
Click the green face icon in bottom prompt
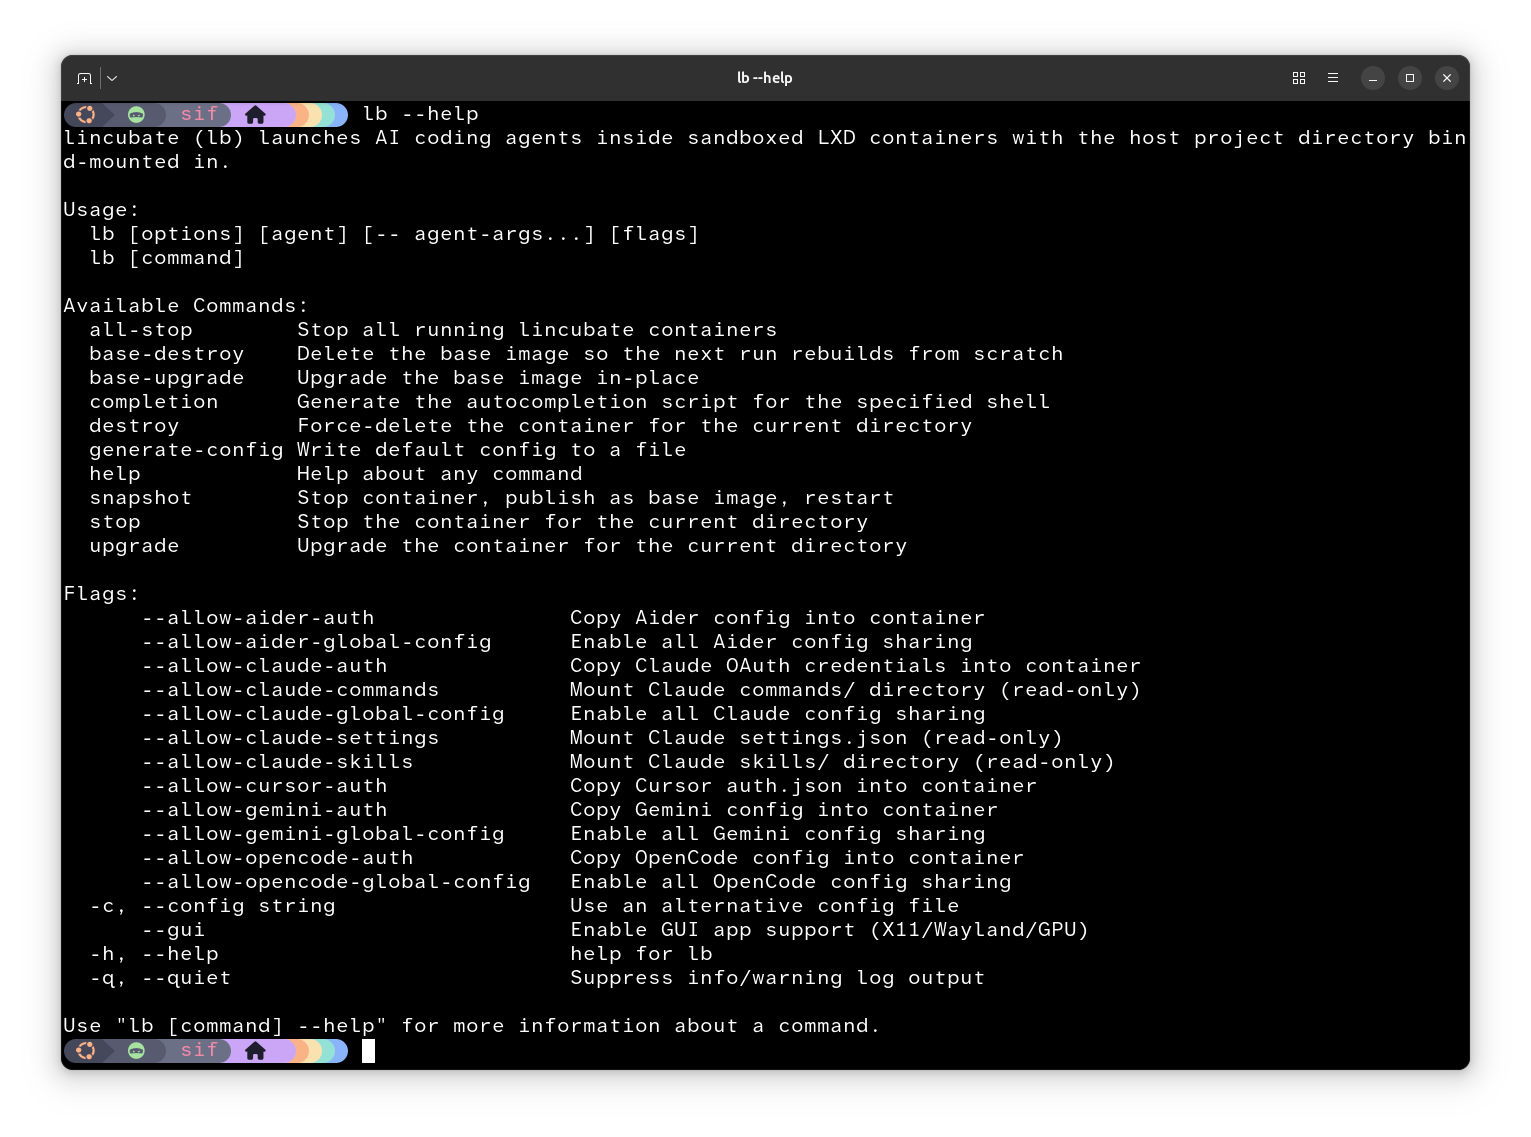click(137, 1050)
